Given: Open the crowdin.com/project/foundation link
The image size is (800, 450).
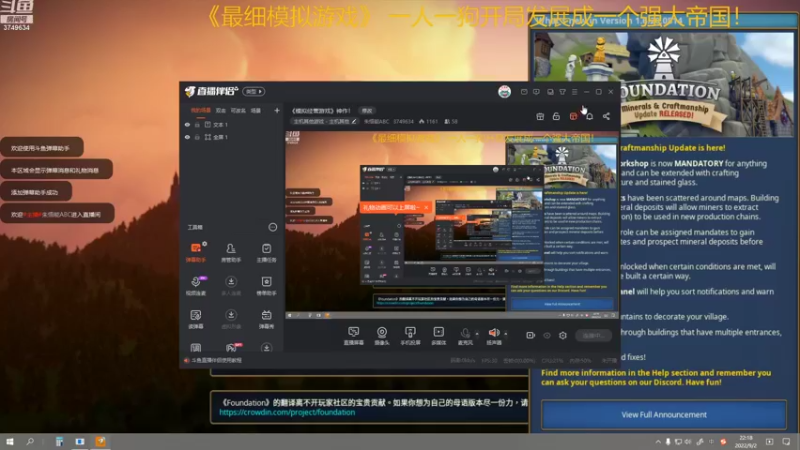Looking at the screenshot, I should (287, 412).
